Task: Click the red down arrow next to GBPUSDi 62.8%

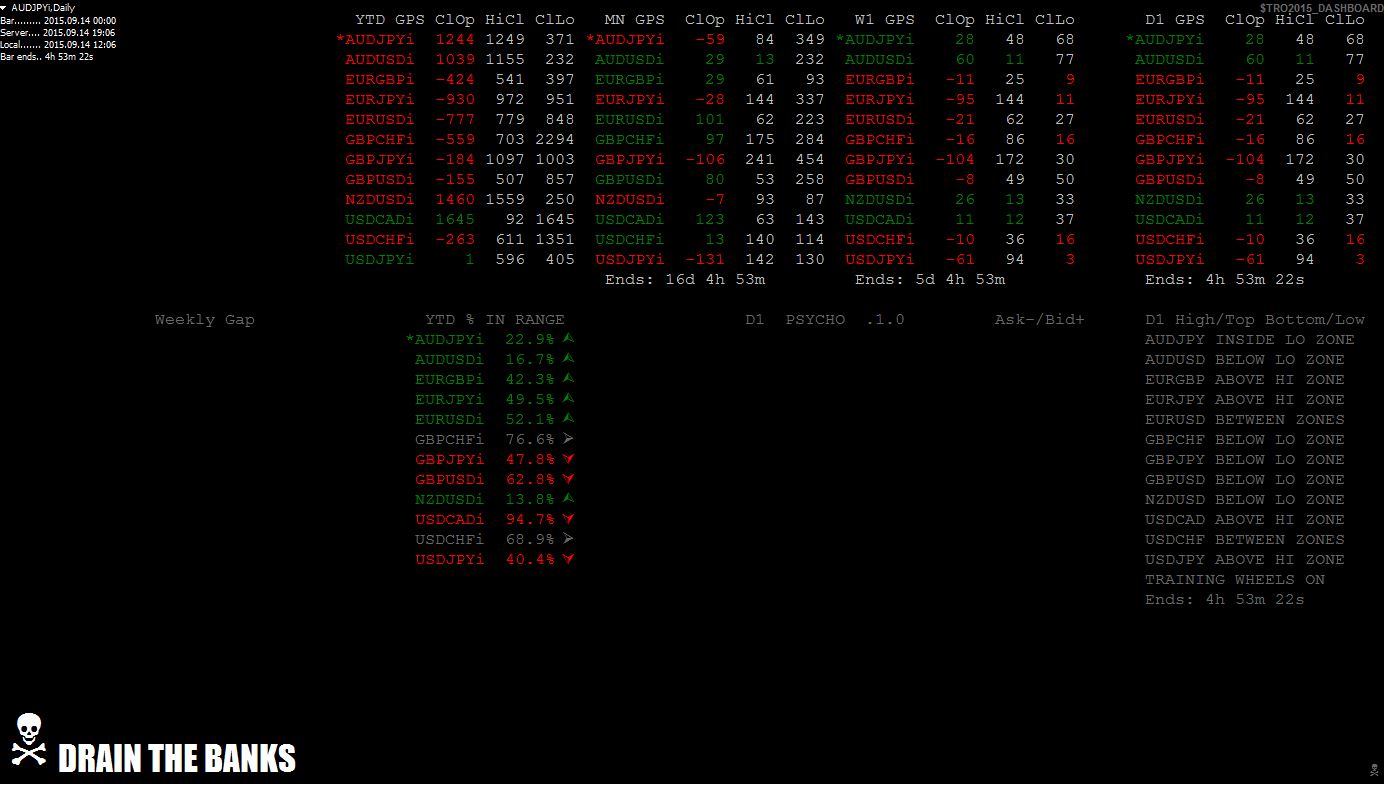Action: pos(568,479)
